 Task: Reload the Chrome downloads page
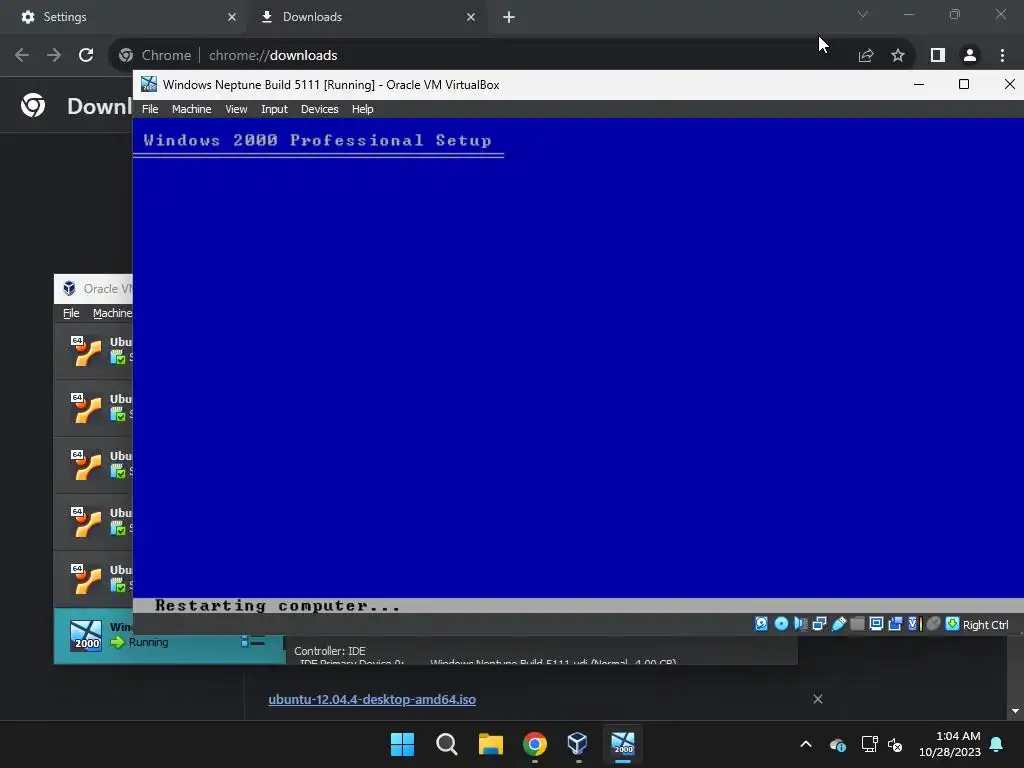(x=86, y=55)
